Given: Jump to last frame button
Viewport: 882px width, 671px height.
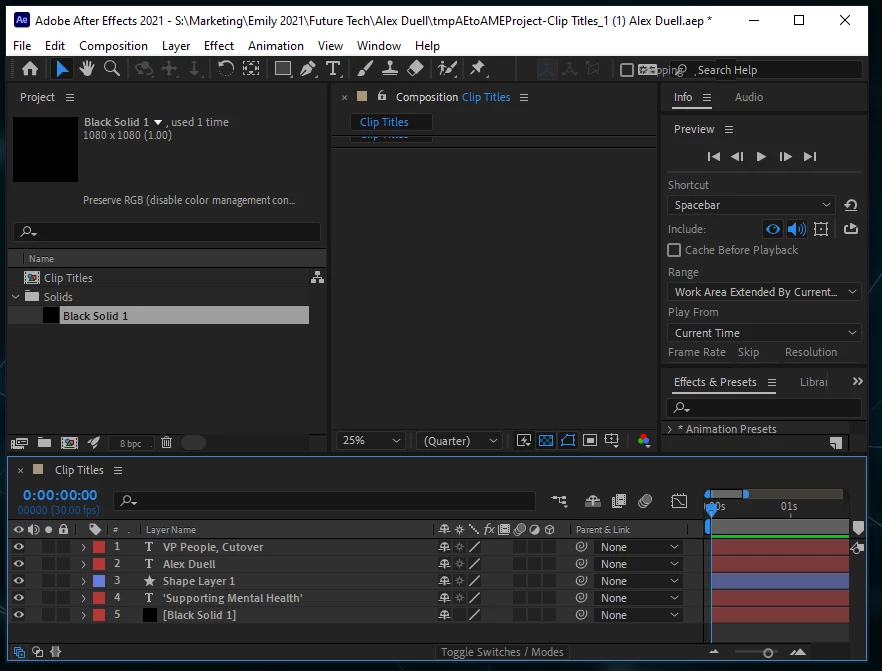Looking at the screenshot, I should click(809, 156).
